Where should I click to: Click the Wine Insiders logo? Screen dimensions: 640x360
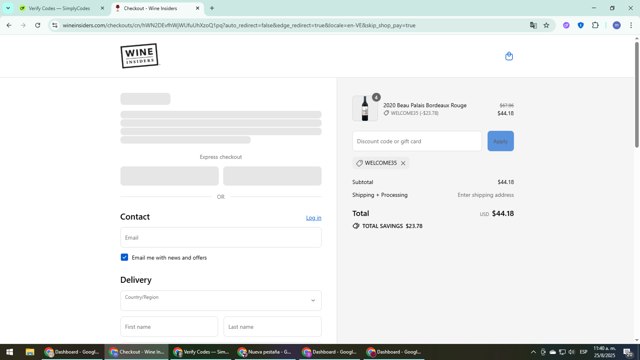[x=139, y=56]
